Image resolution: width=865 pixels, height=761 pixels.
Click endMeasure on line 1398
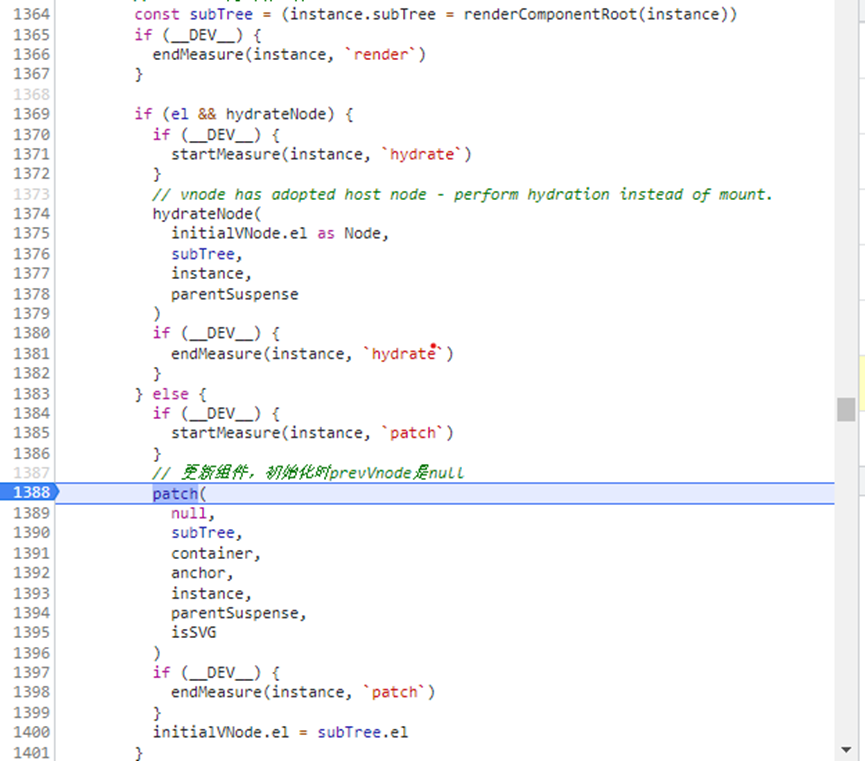tap(216, 692)
